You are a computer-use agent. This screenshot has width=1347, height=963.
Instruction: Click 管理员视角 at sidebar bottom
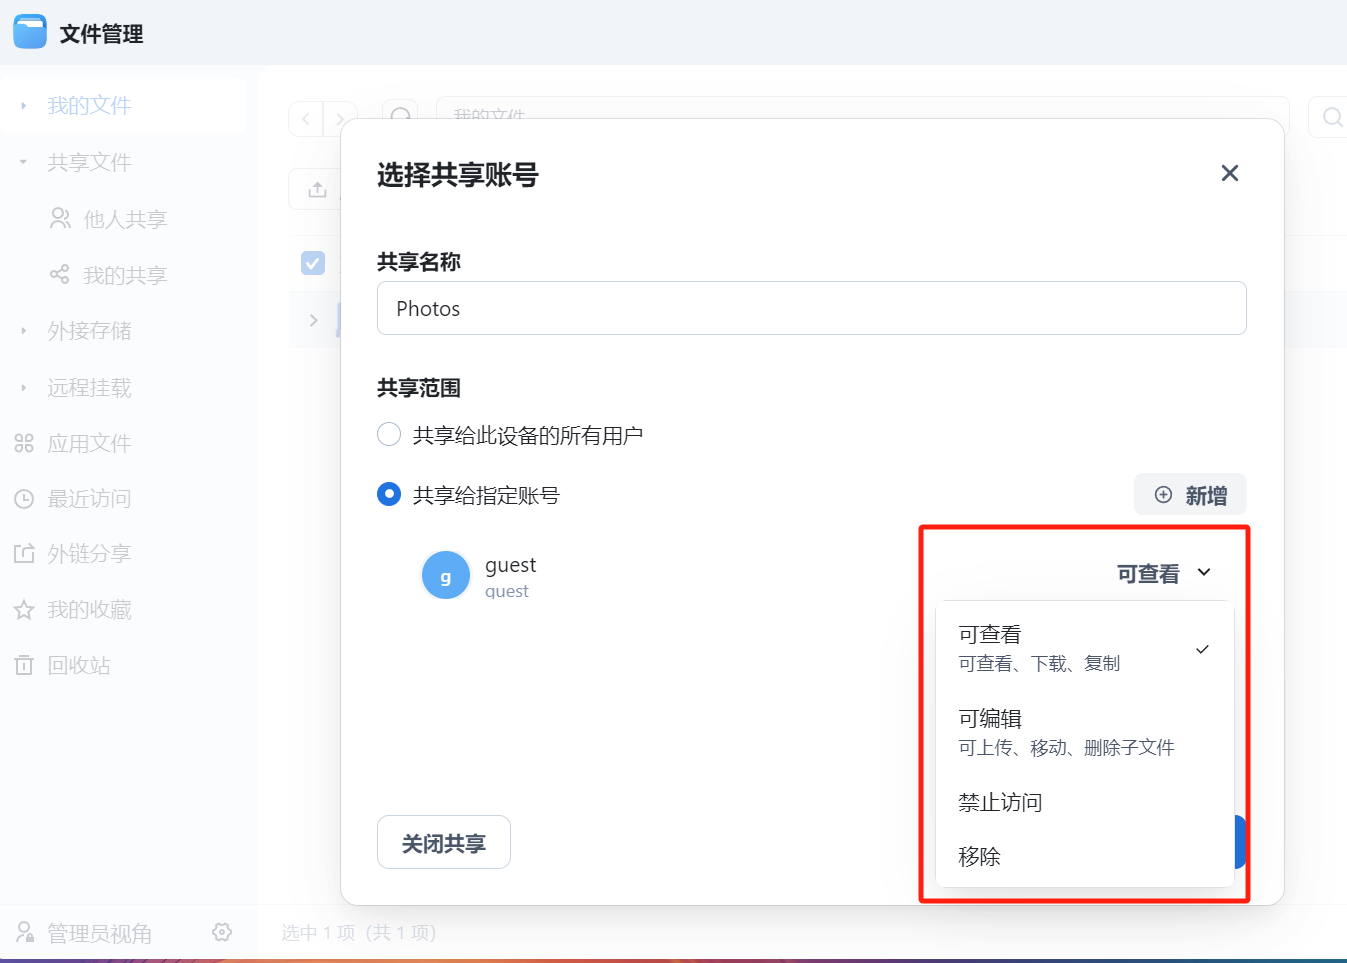click(99, 933)
